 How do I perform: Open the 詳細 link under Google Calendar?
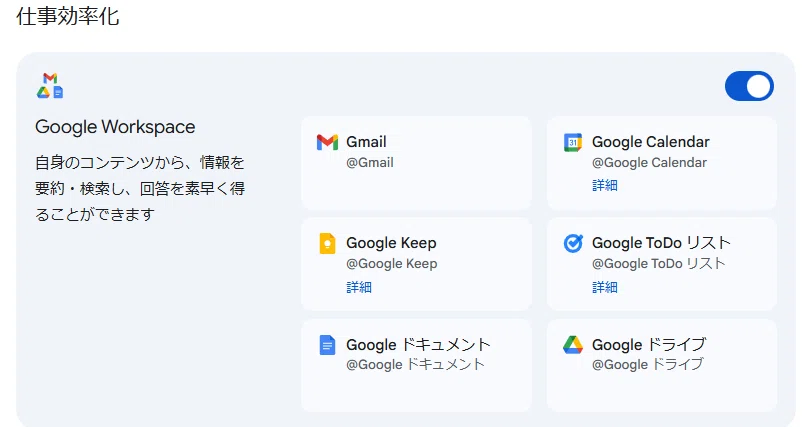605,185
